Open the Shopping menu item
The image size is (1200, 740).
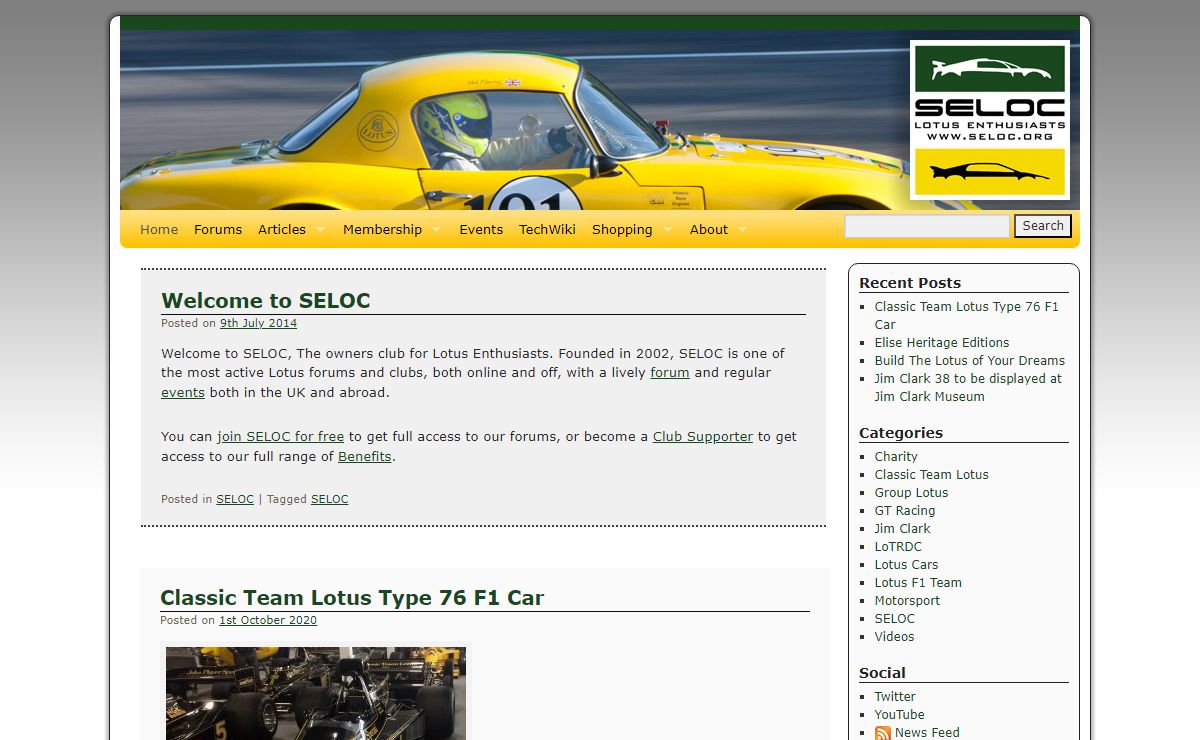(622, 229)
